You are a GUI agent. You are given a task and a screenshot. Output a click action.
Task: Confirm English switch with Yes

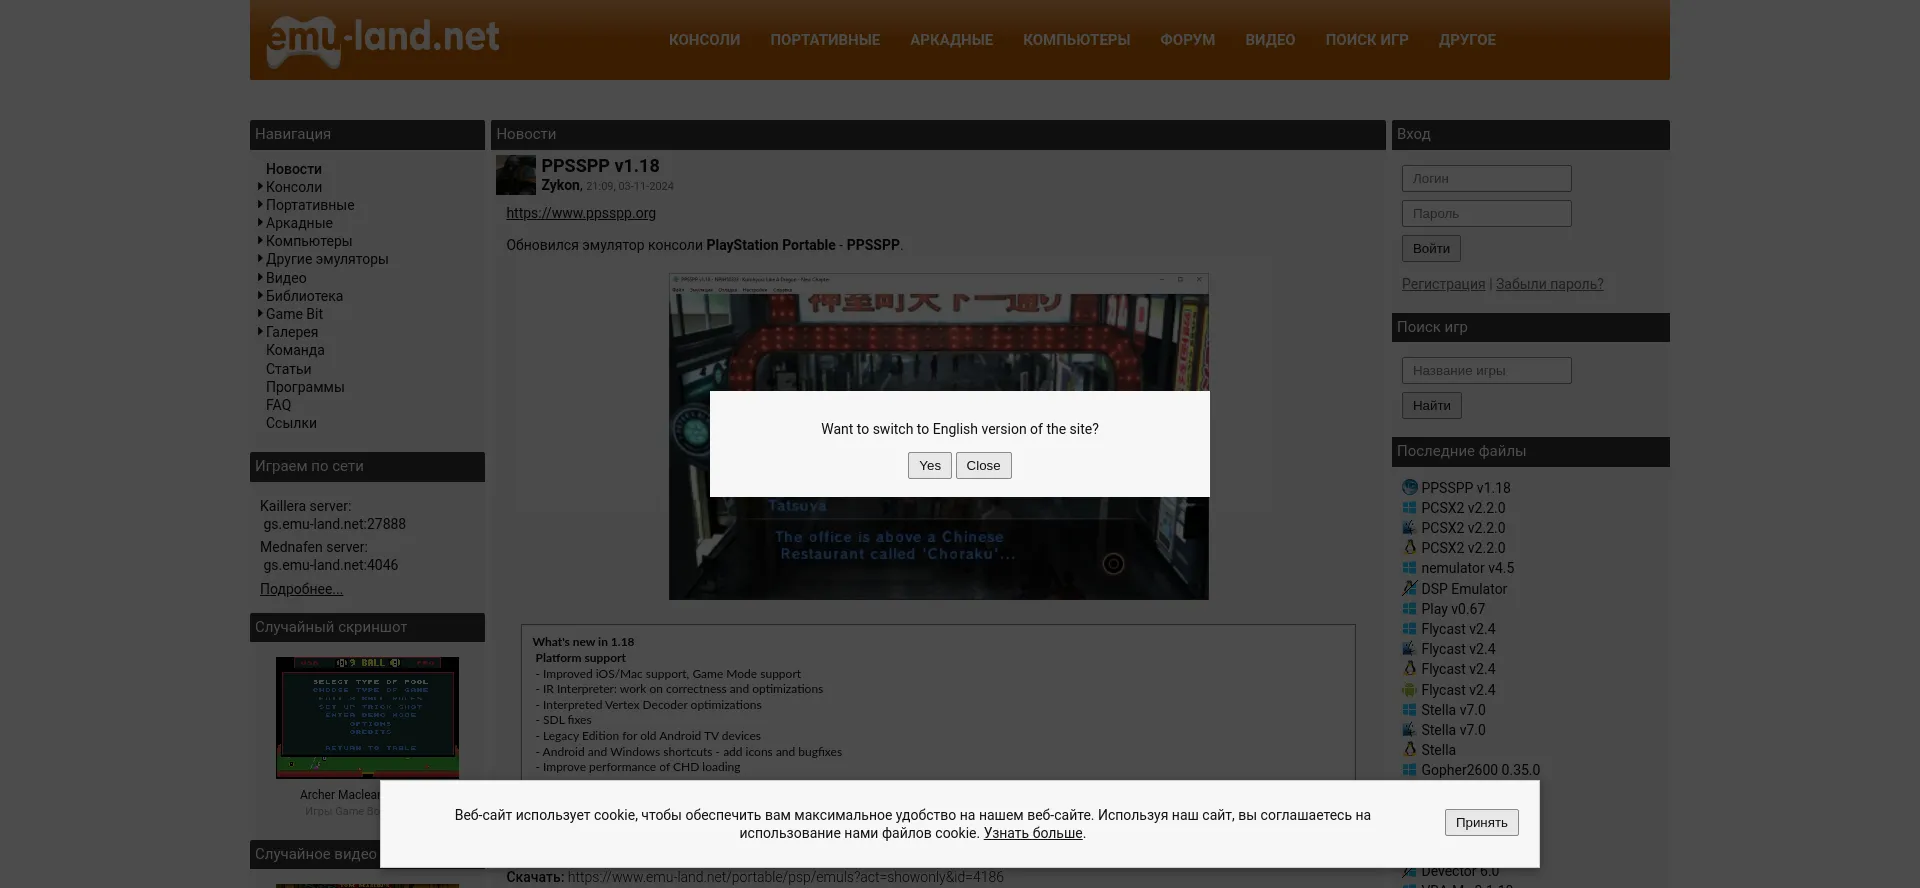tap(930, 466)
